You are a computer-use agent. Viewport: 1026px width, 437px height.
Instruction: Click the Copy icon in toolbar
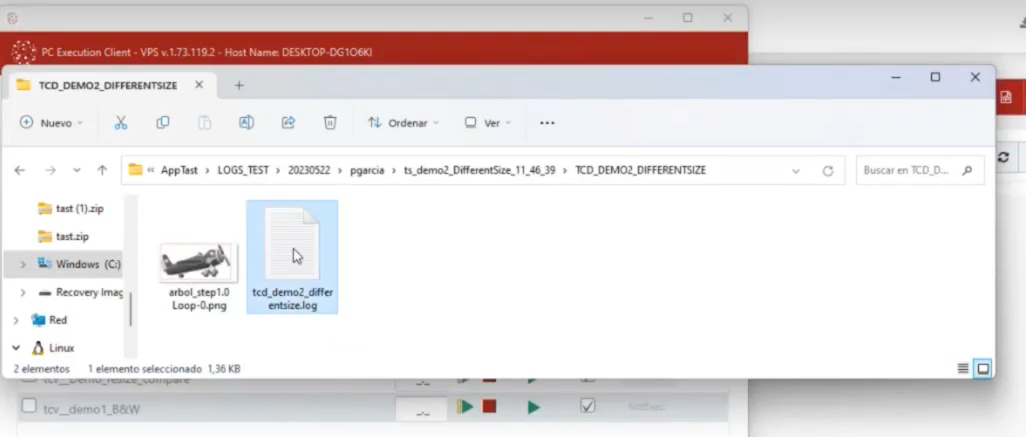[162, 123]
